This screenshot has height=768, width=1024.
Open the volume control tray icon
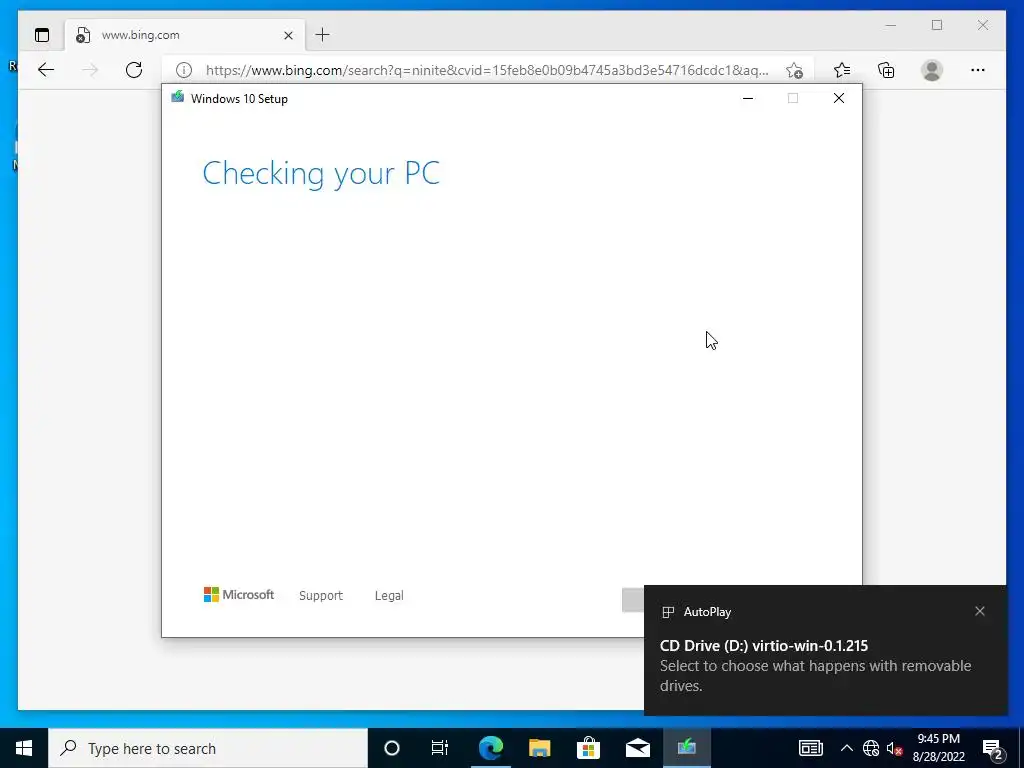click(894, 748)
